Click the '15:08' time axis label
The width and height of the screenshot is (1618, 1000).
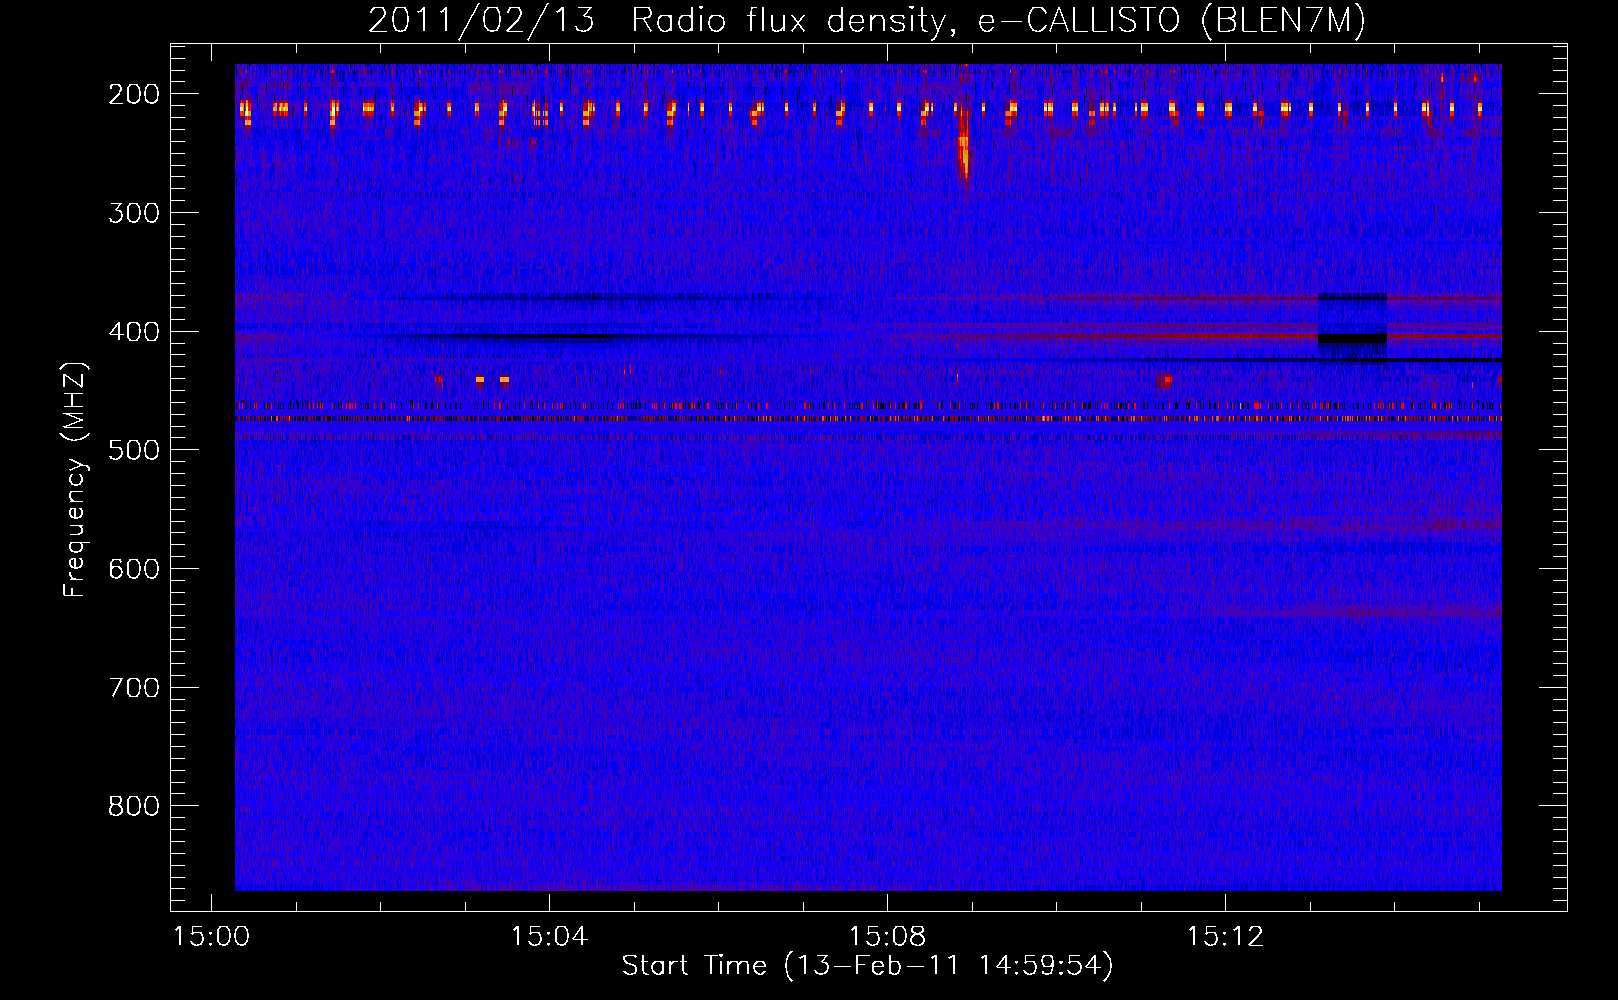(x=887, y=937)
